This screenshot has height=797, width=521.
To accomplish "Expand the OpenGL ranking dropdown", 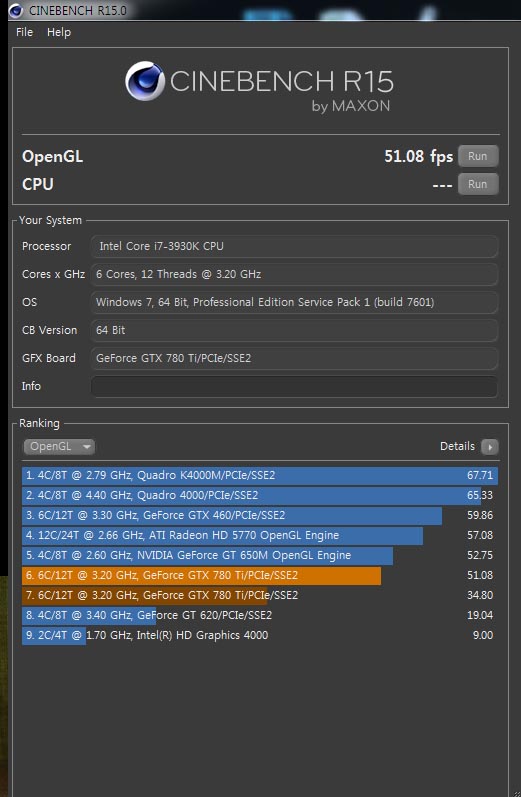I will [x=59, y=447].
